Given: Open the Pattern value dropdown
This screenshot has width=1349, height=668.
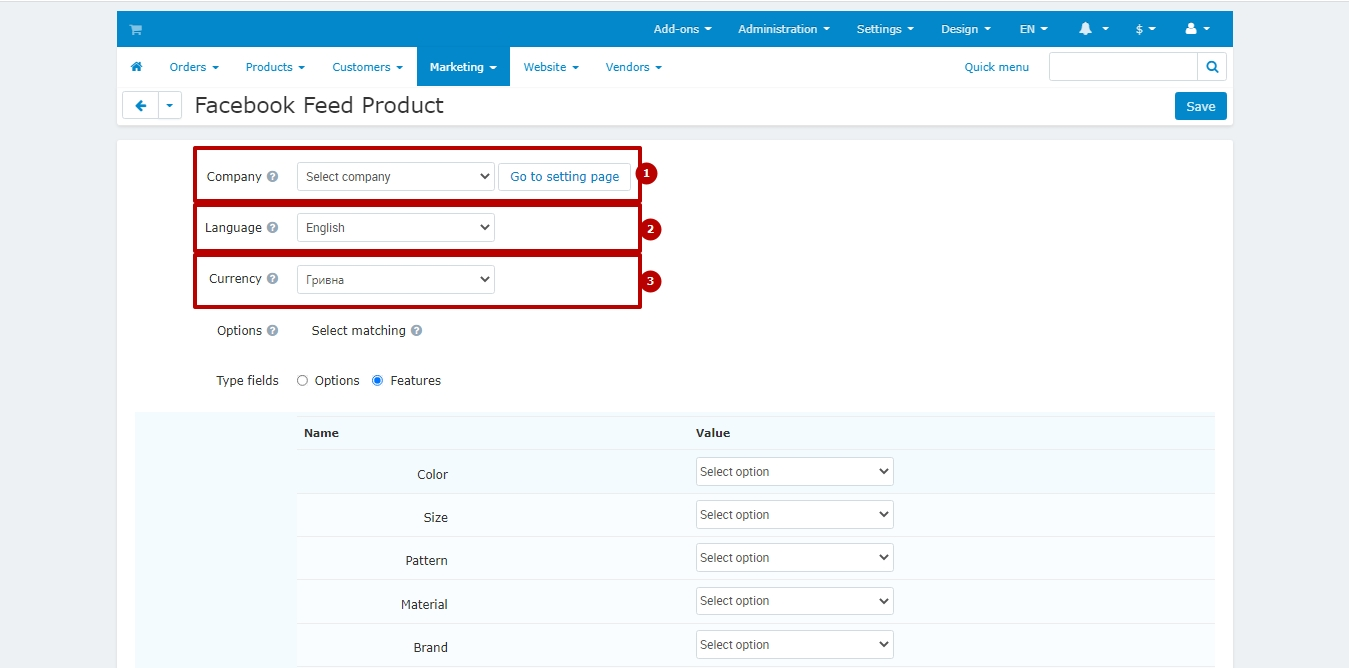Looking at the screenshot, I should [794, 558].
